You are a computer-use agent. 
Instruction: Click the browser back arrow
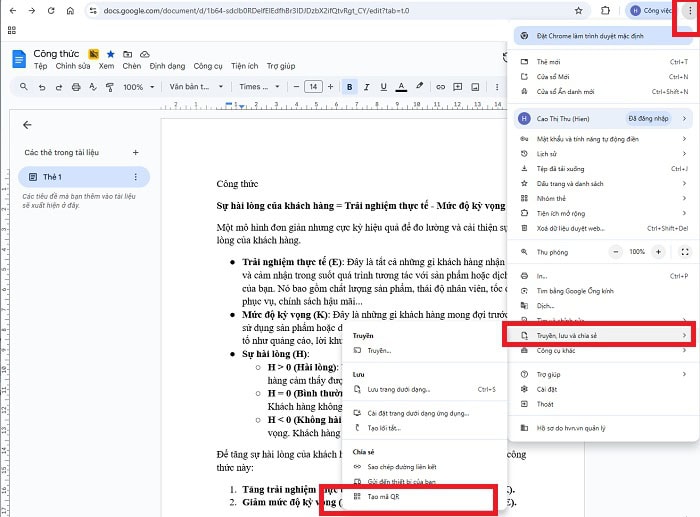(13, 11)
